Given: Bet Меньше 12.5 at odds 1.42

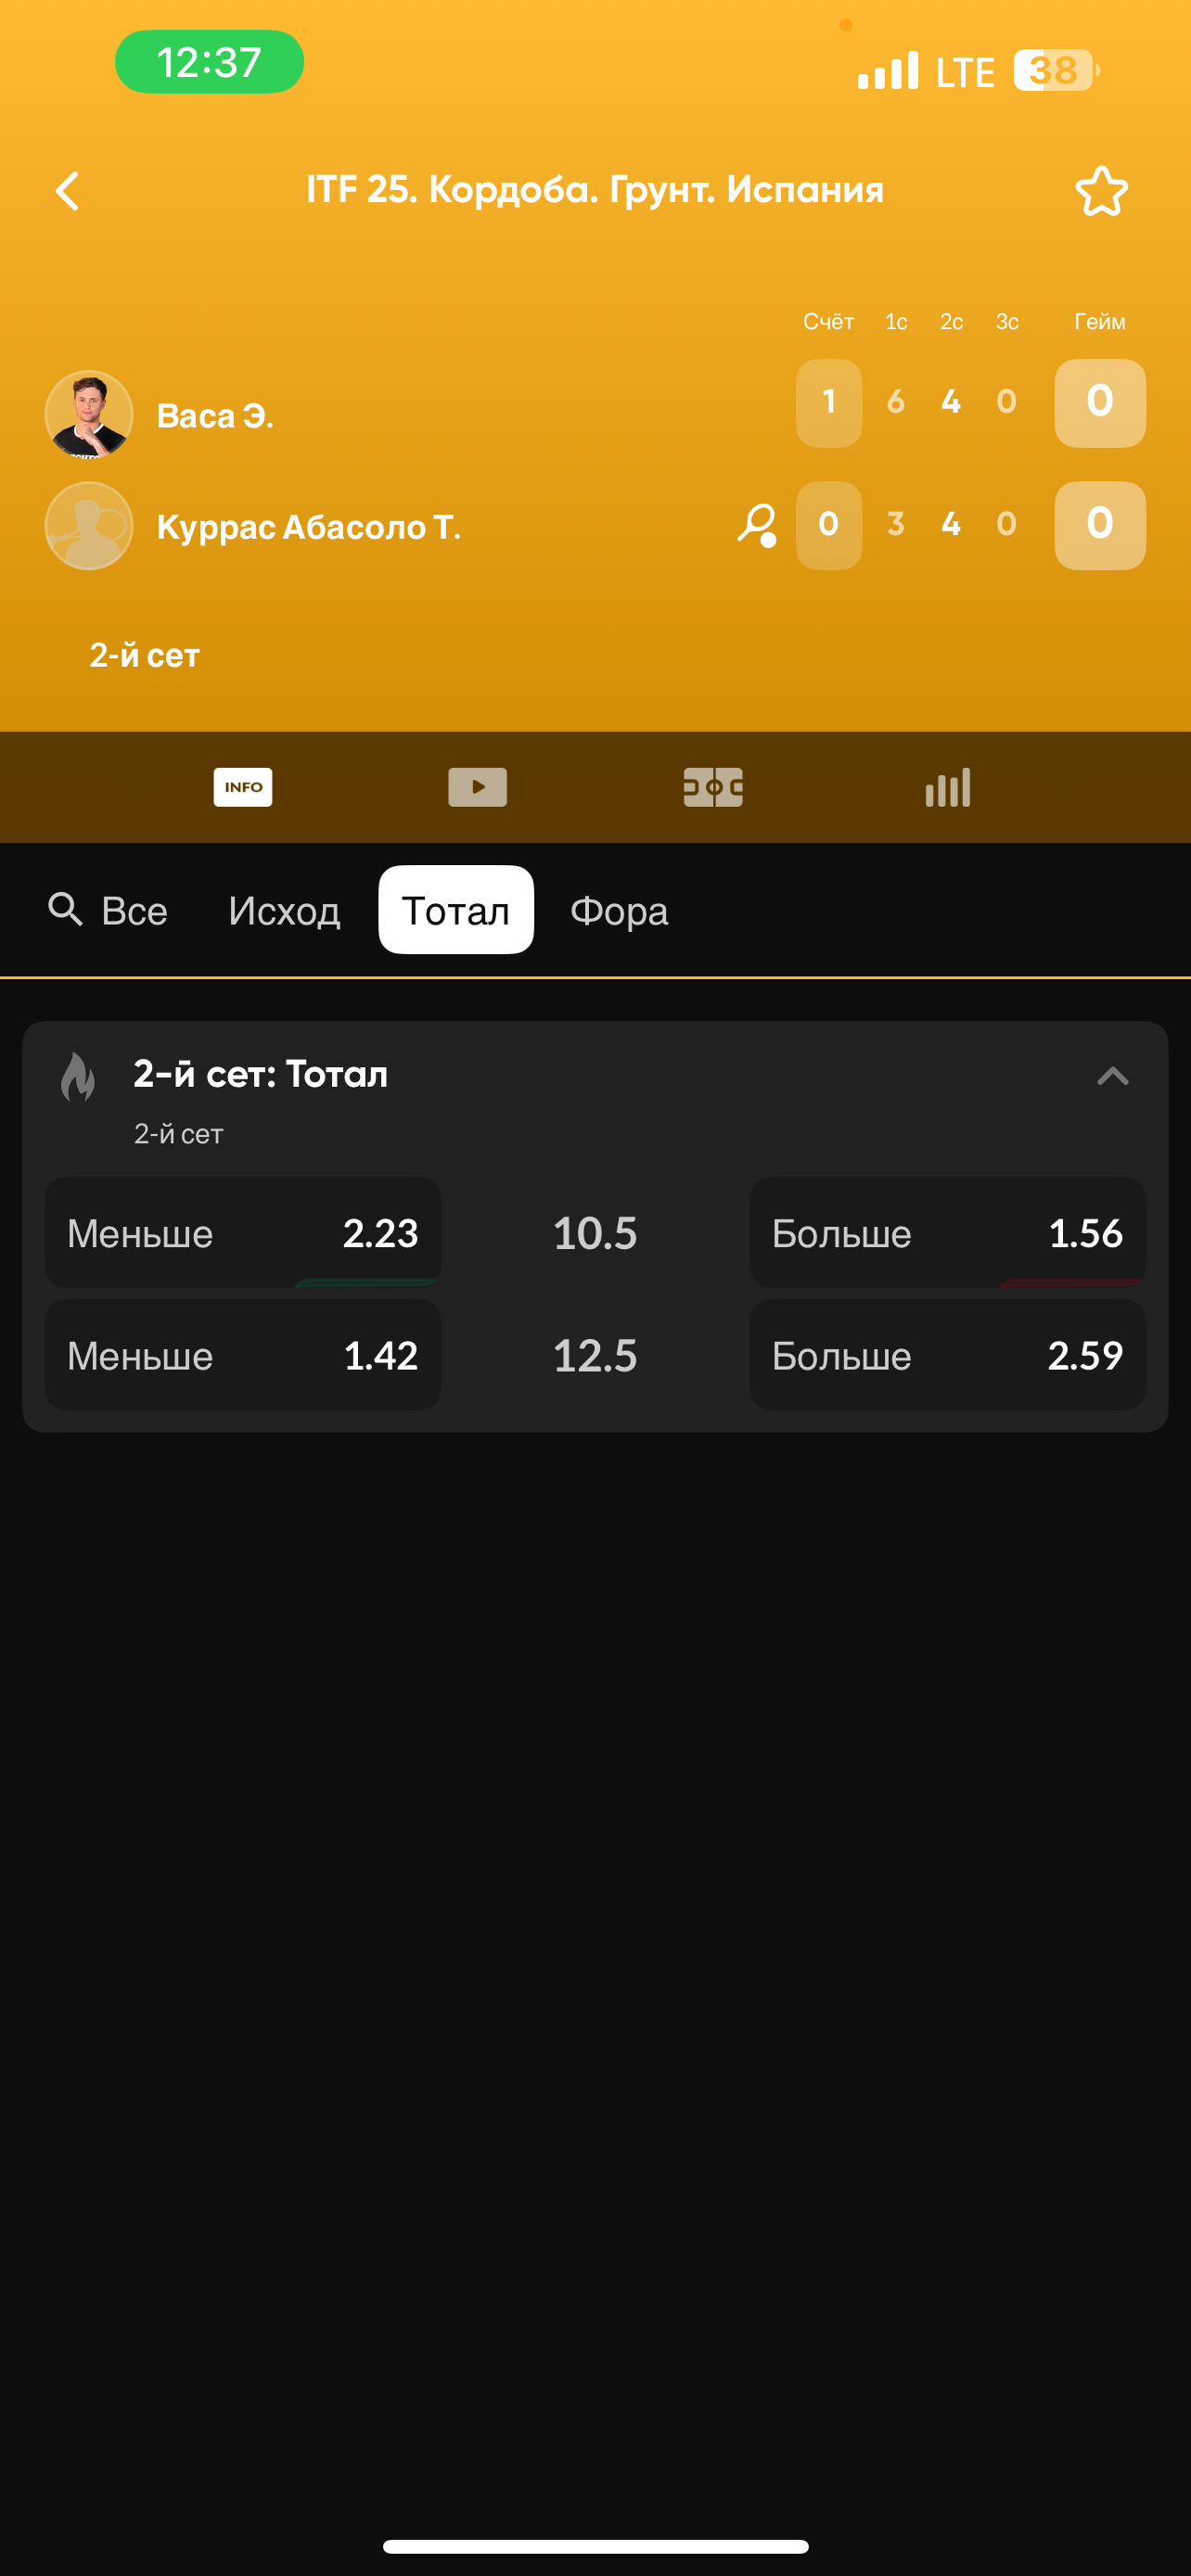Looking at the screenshot, I should tap(243, 1355).
